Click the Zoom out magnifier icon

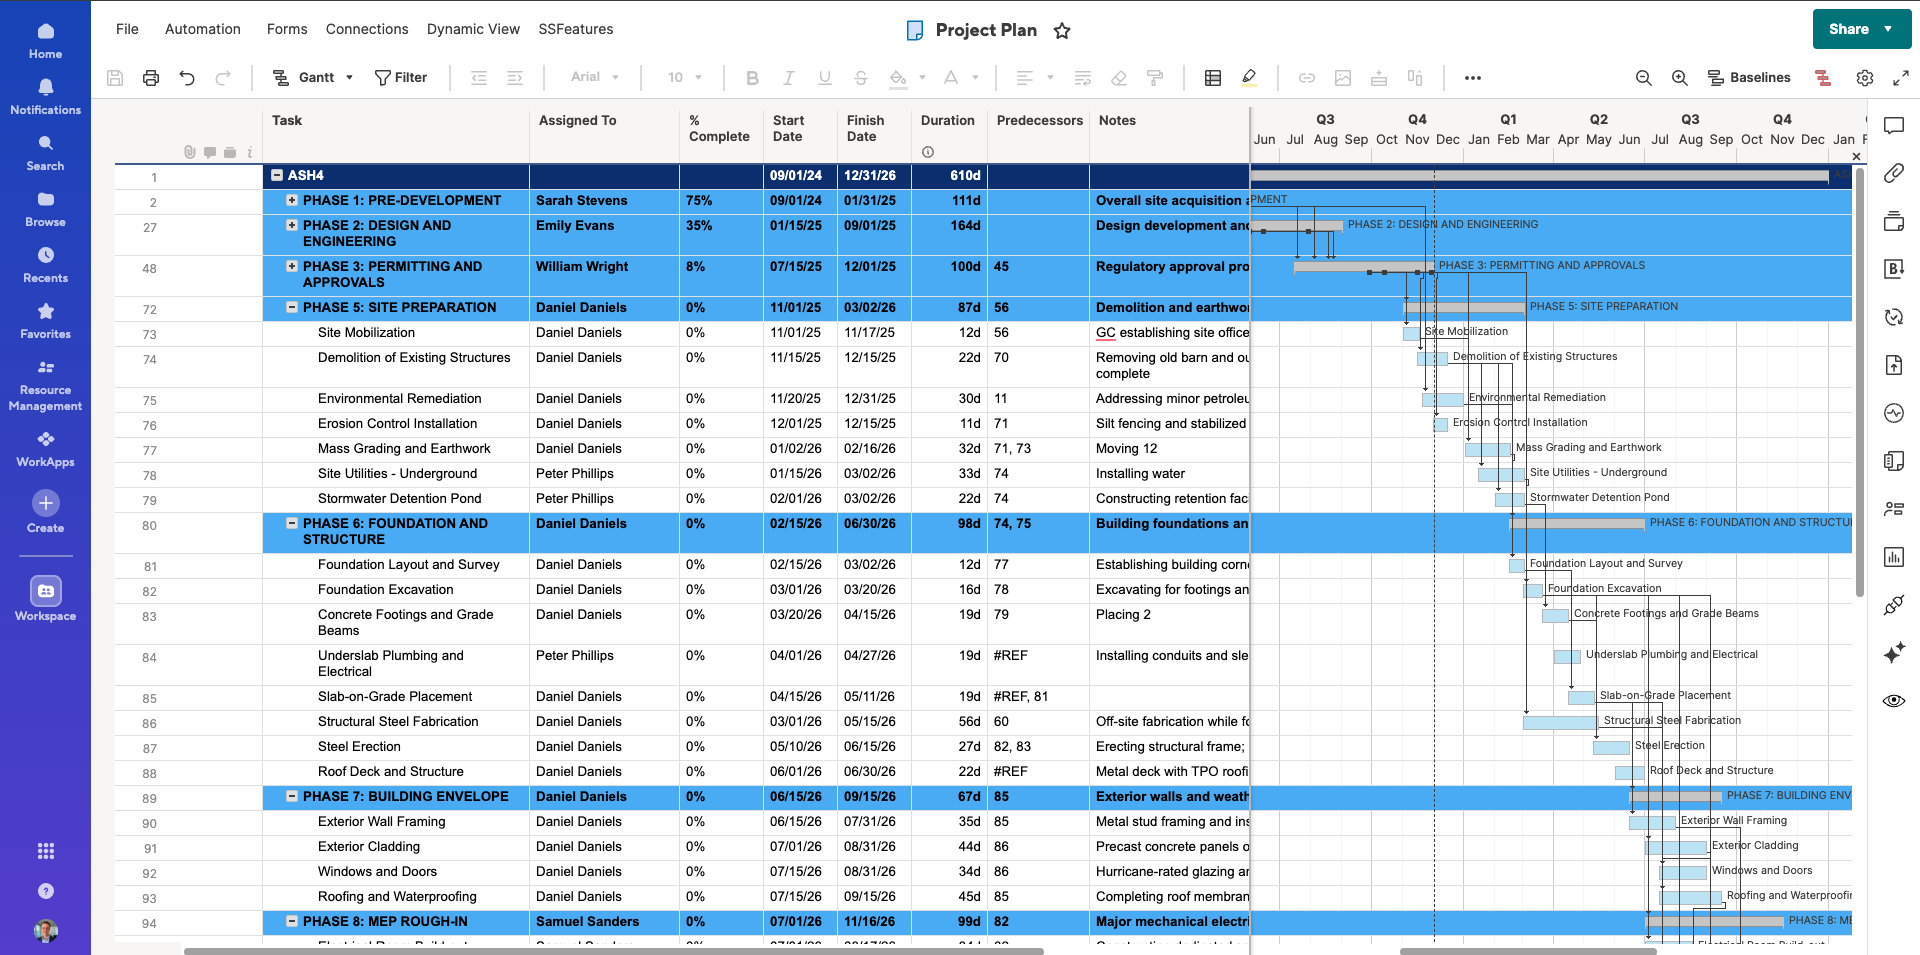[x=1643, y=78]
